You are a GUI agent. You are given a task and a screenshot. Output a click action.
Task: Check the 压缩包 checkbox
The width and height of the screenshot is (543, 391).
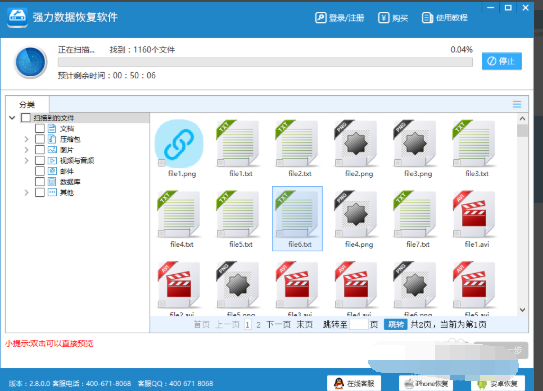40,139
